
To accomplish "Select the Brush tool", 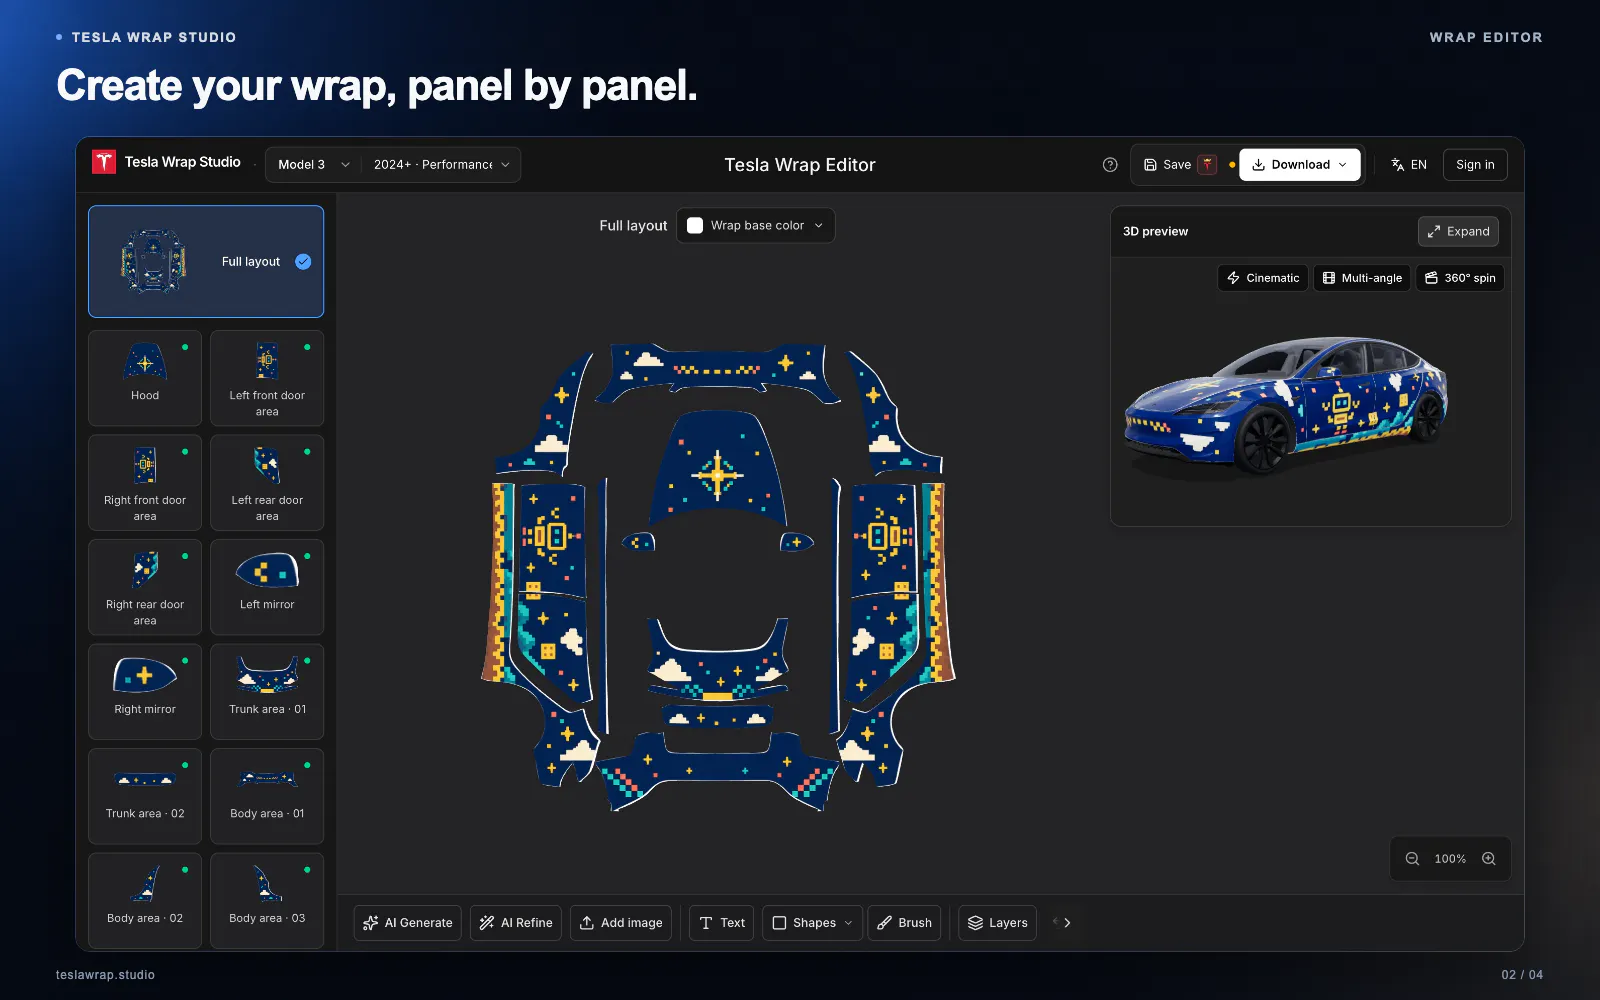I will pyautogui.click(x=905, y=923).
